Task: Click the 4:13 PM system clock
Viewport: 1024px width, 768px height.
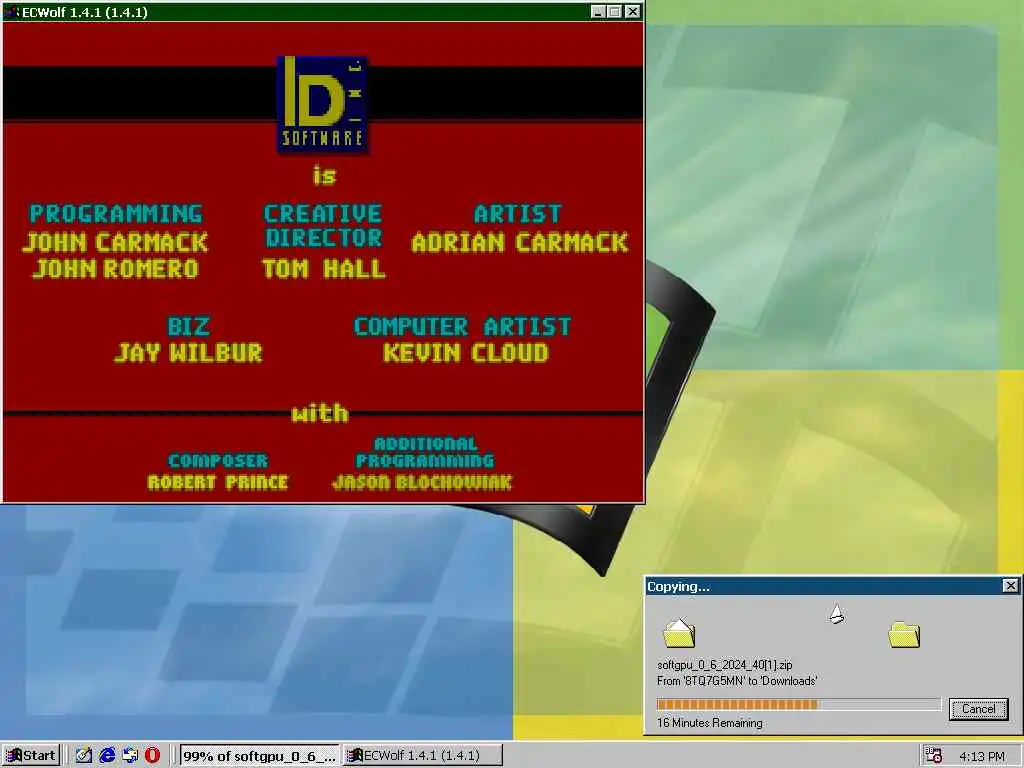Action: point(982,756)
